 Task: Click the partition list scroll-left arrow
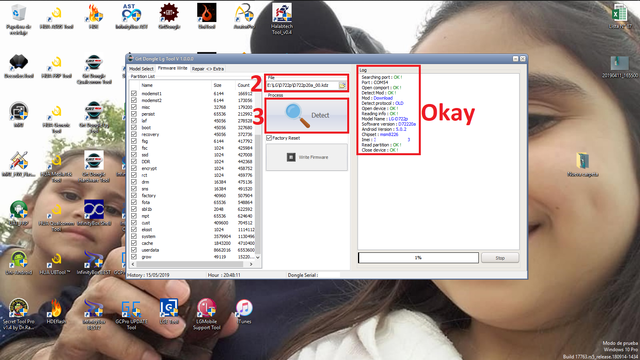coord(133,264)
